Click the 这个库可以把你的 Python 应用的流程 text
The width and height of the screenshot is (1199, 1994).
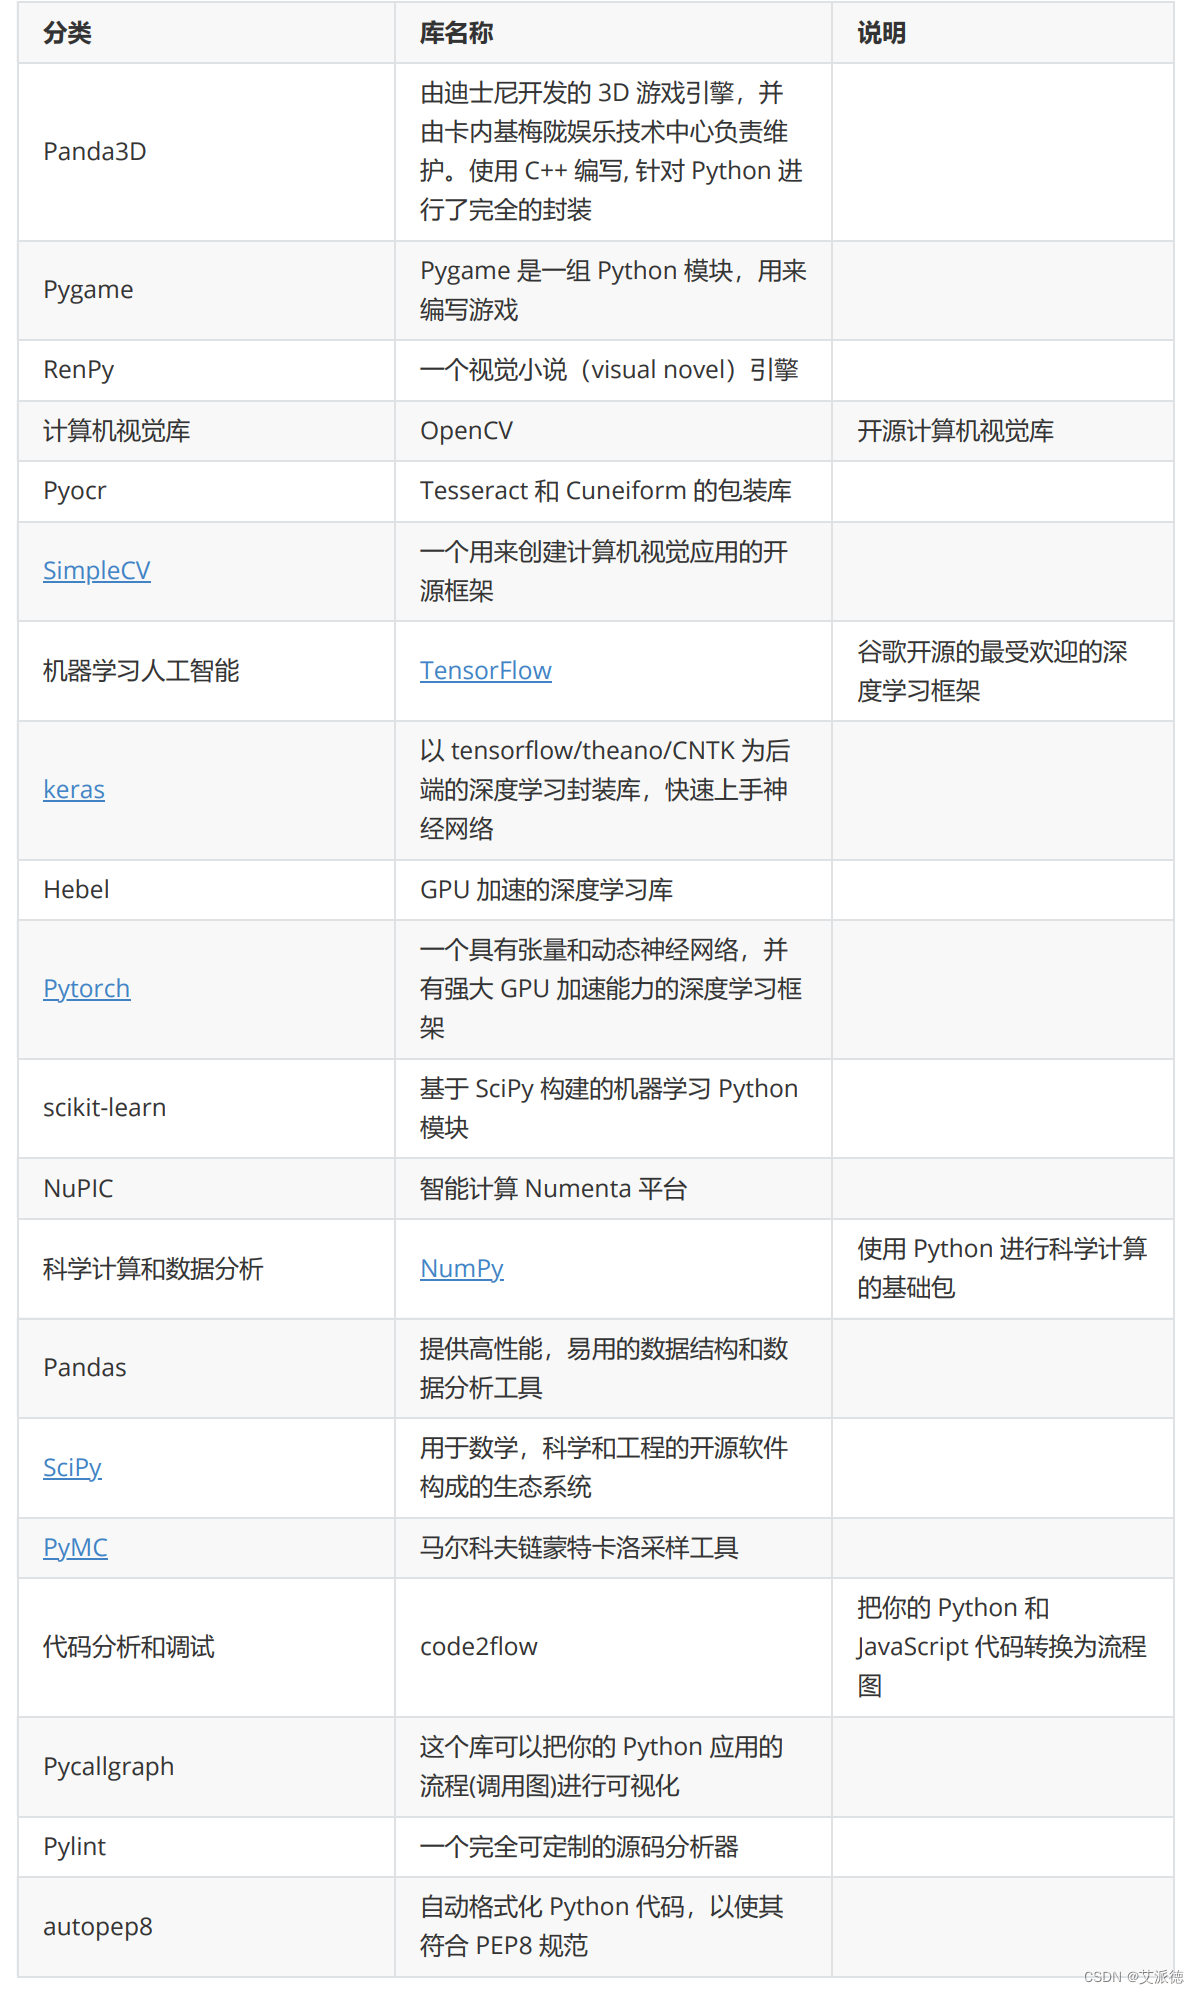pos(601,1767)
